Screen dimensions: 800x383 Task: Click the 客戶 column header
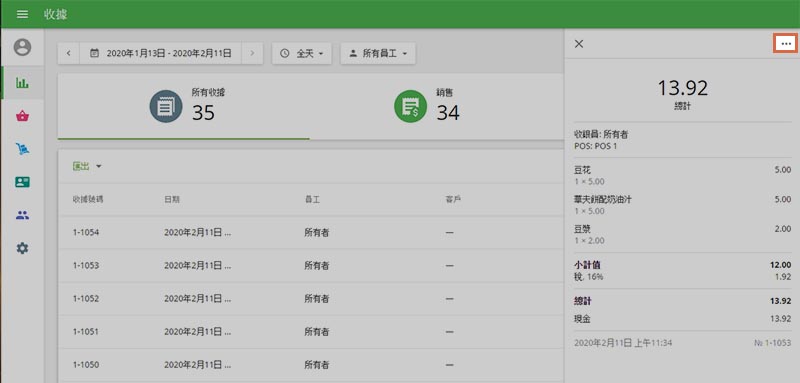pyautogui.click(x=453, y=199)
